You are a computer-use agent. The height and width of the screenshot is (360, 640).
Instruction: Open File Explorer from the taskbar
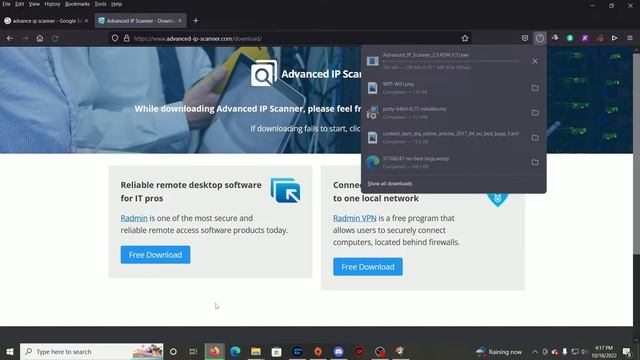tap(256, 351)
